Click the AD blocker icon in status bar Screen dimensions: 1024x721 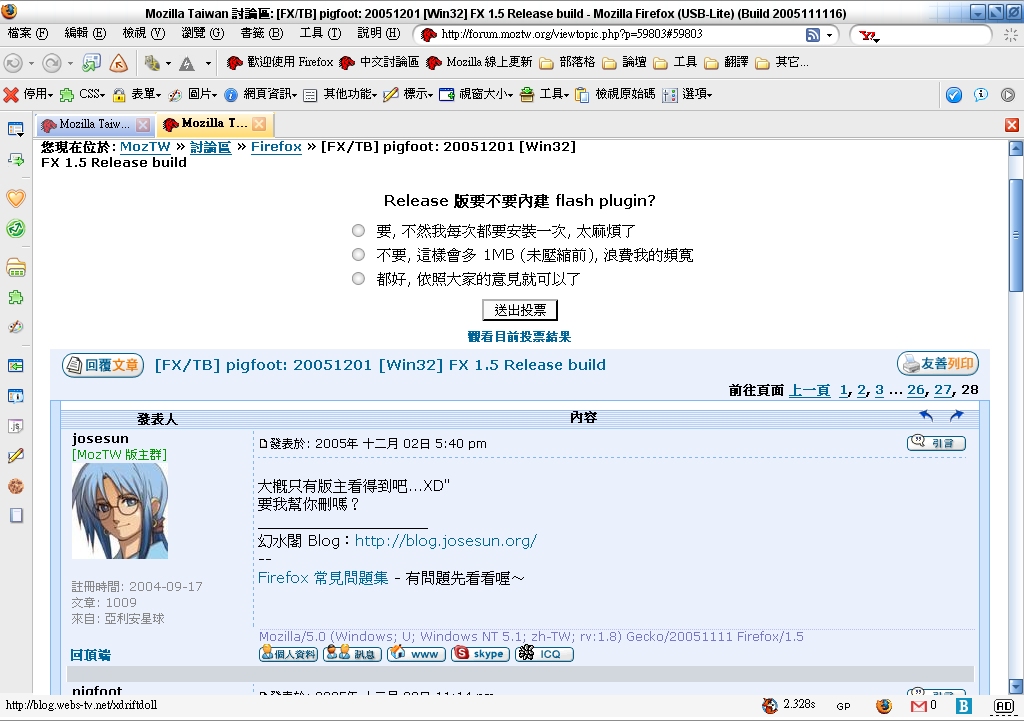point(1004,705)
